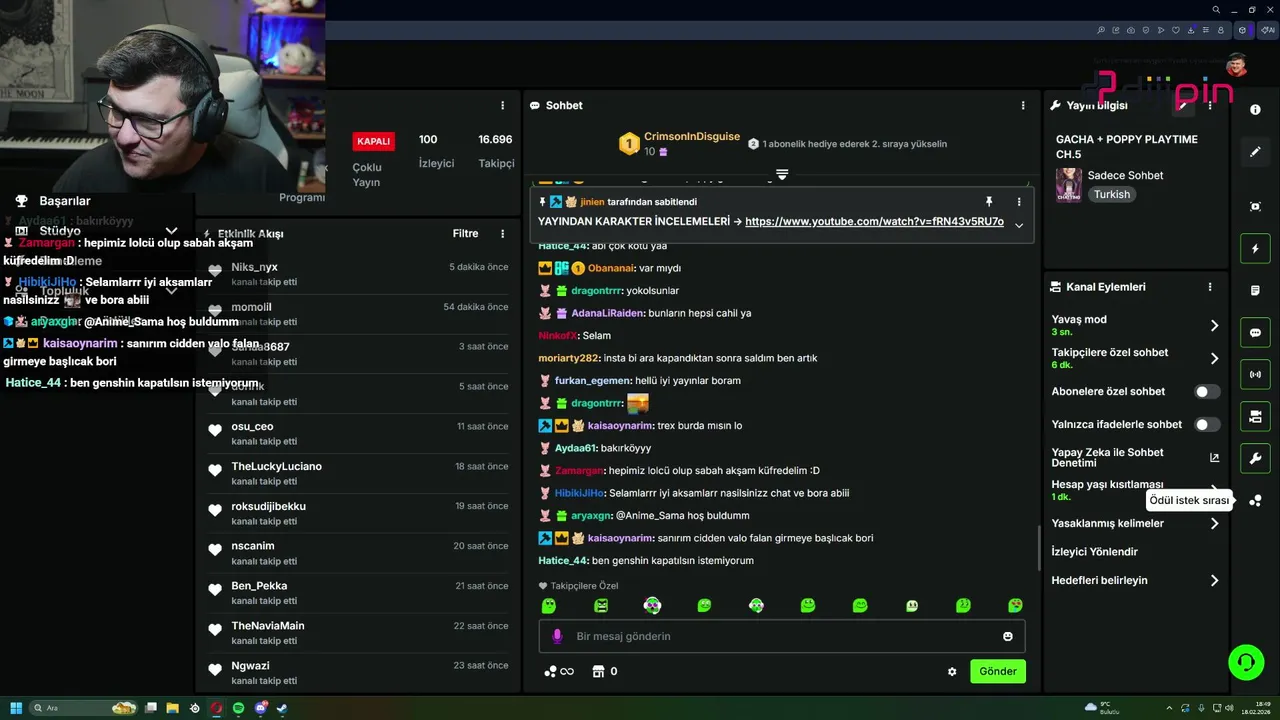Click the channel points infinity icon
1280x720 pixels.
[x=559, y=672]
